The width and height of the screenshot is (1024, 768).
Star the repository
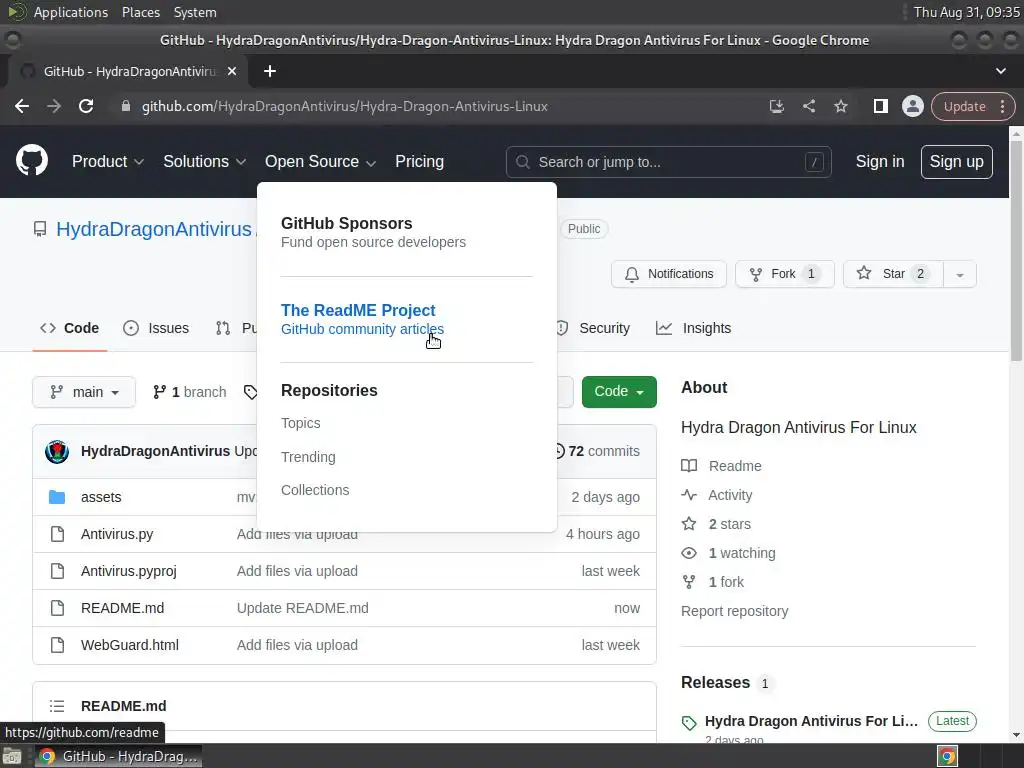(893, 274)
